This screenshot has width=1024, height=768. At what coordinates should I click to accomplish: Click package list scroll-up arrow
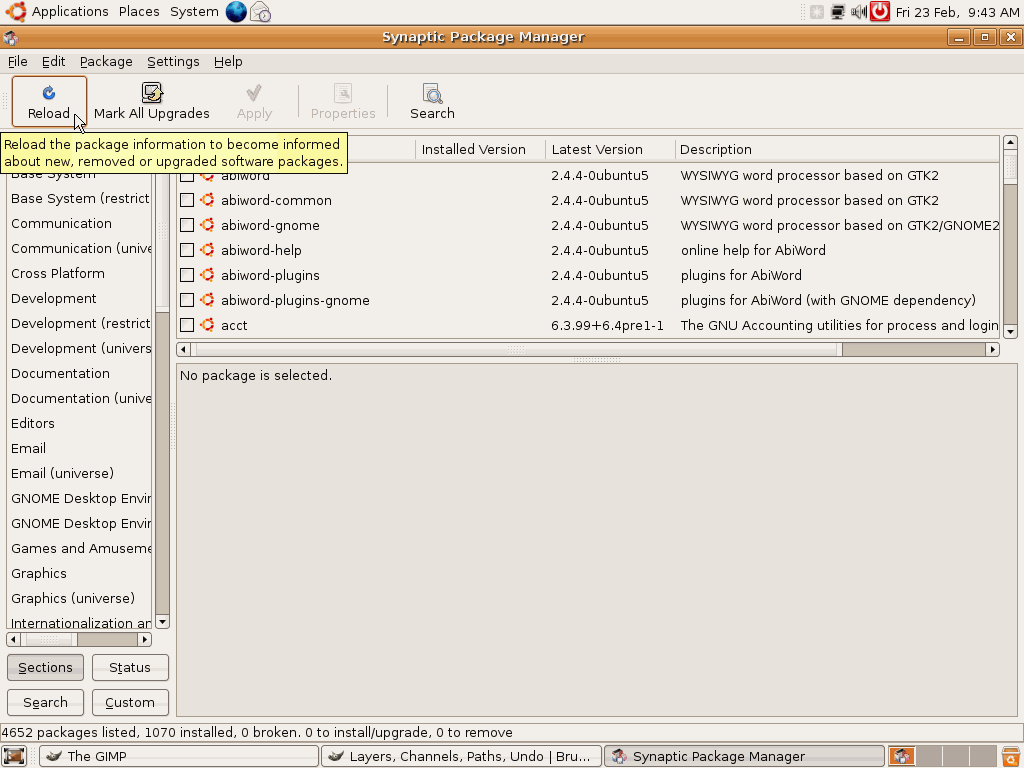click(x=1010, y=142)
